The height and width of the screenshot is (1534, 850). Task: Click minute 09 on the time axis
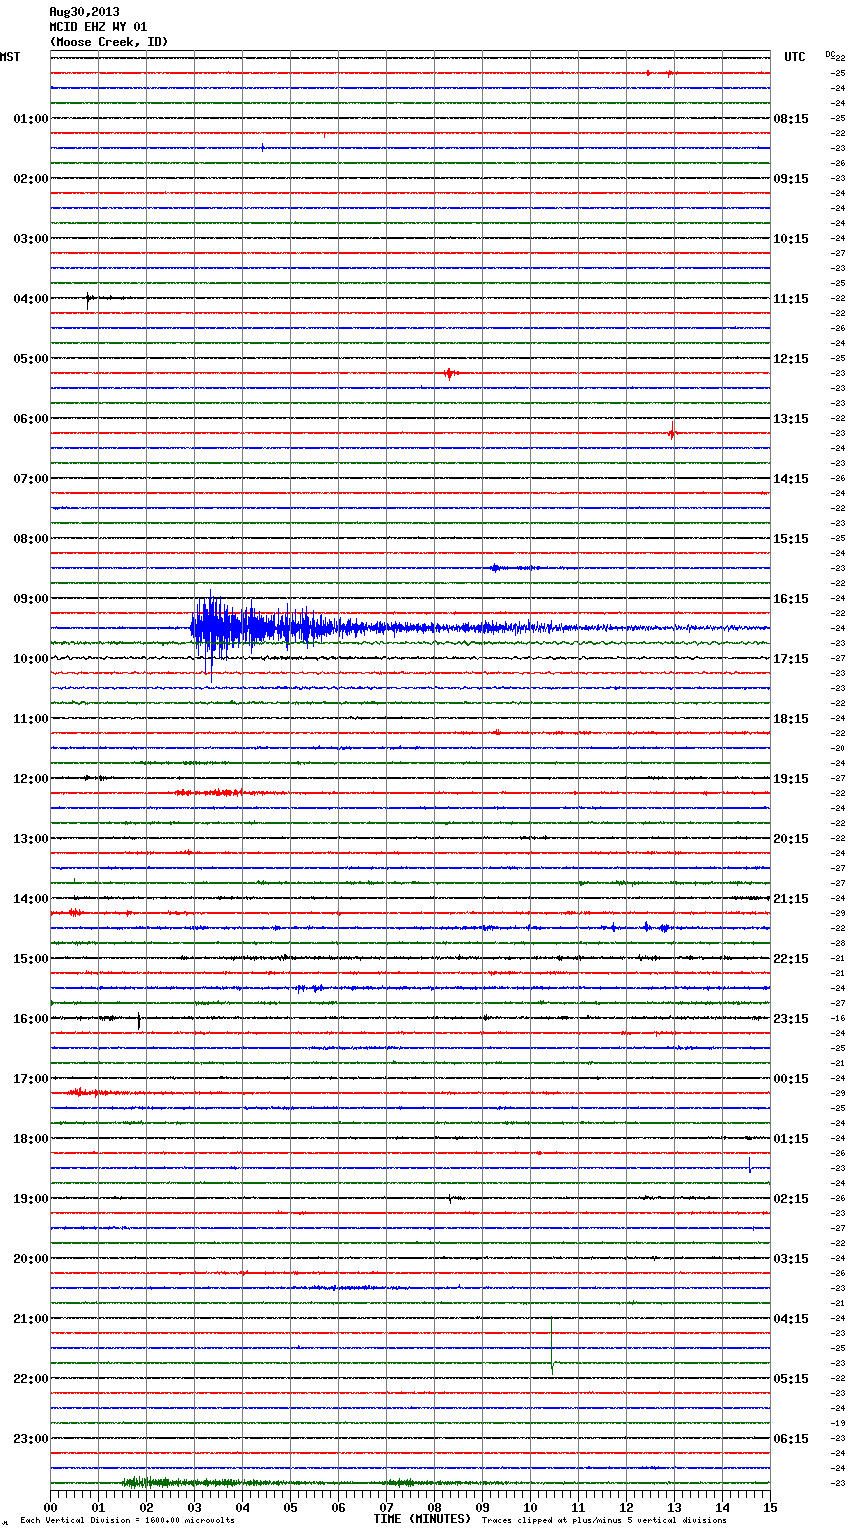(482, 1507)
